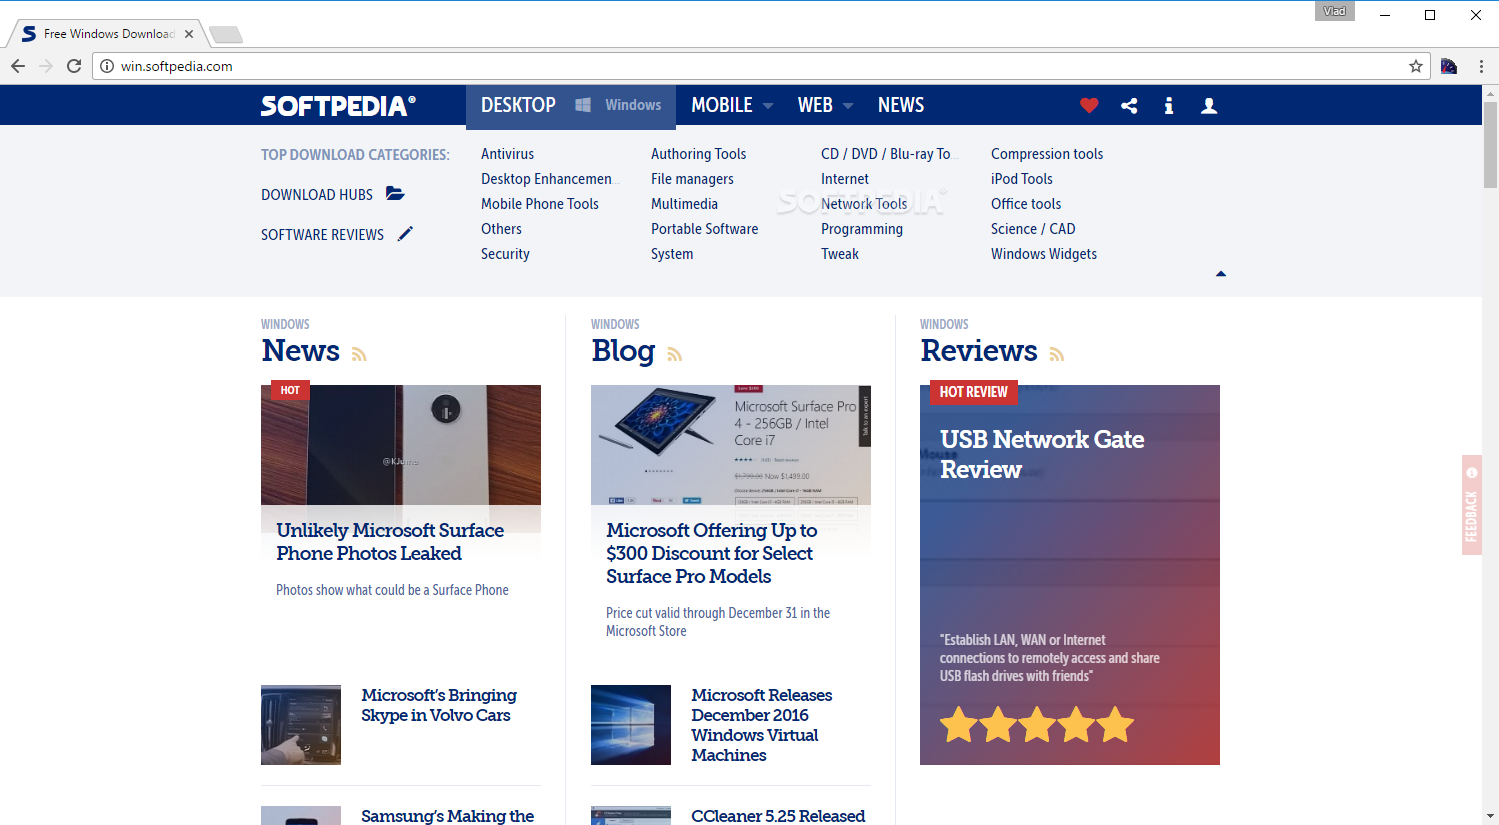Click the DOWNLOAD HUBS link

tap(317, 195)
